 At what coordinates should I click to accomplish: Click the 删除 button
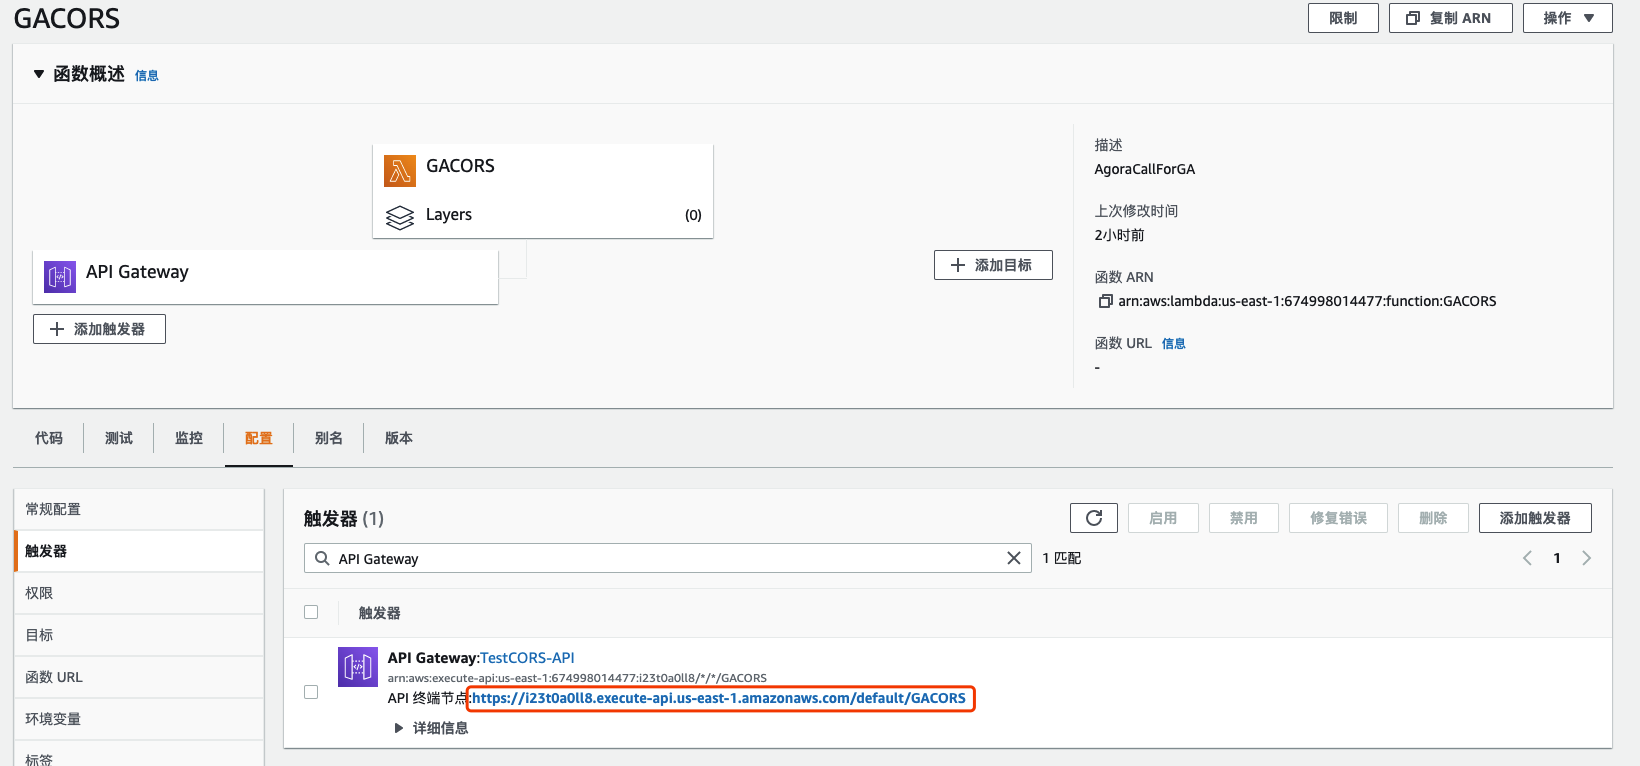pos(1433,518)
